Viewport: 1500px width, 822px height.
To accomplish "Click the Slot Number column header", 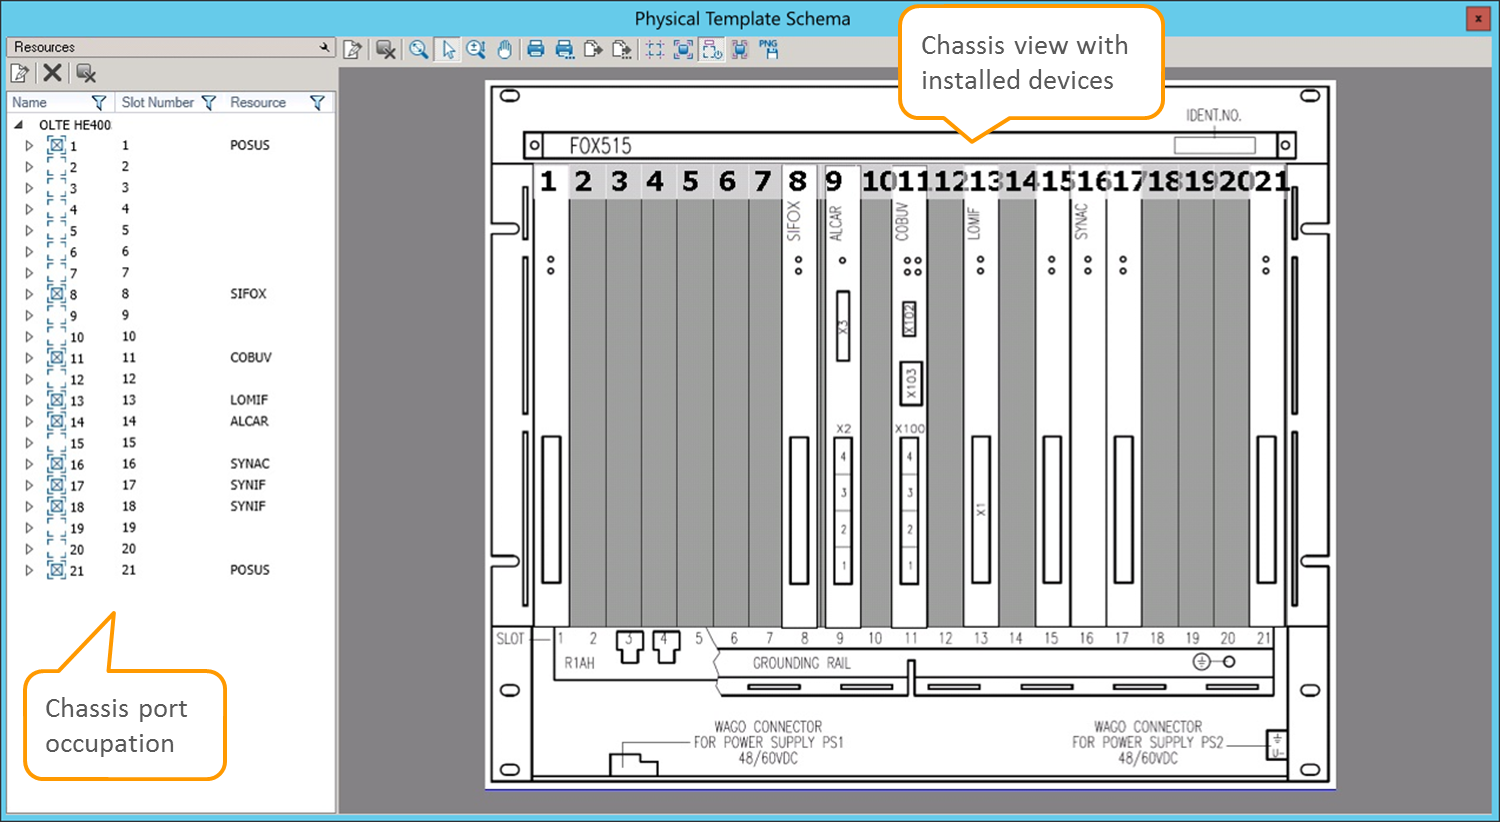I will 157,102.
